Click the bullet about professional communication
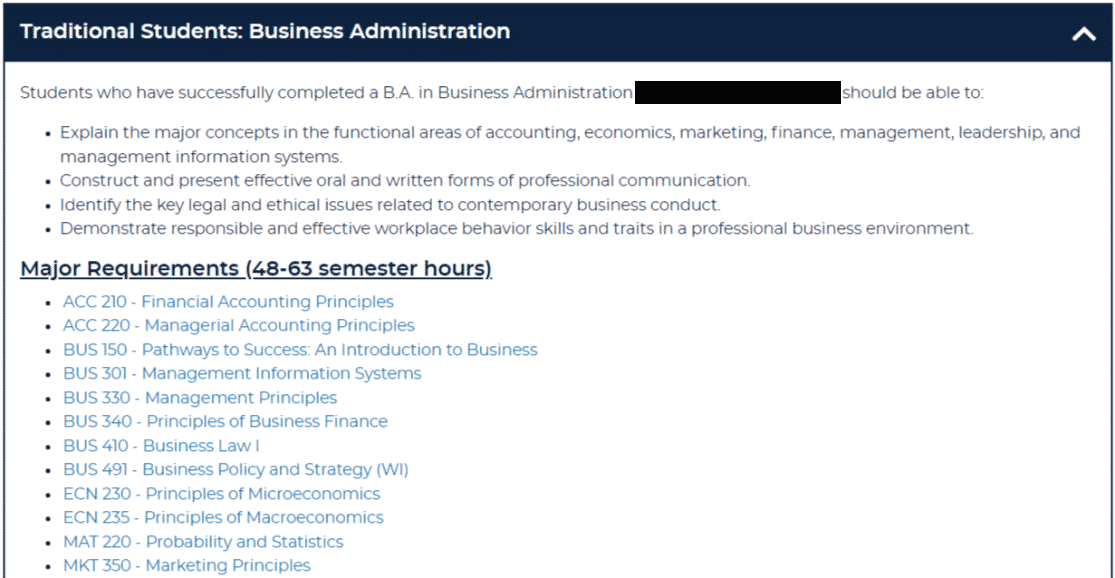1115x578 pixels. [405, 181]
